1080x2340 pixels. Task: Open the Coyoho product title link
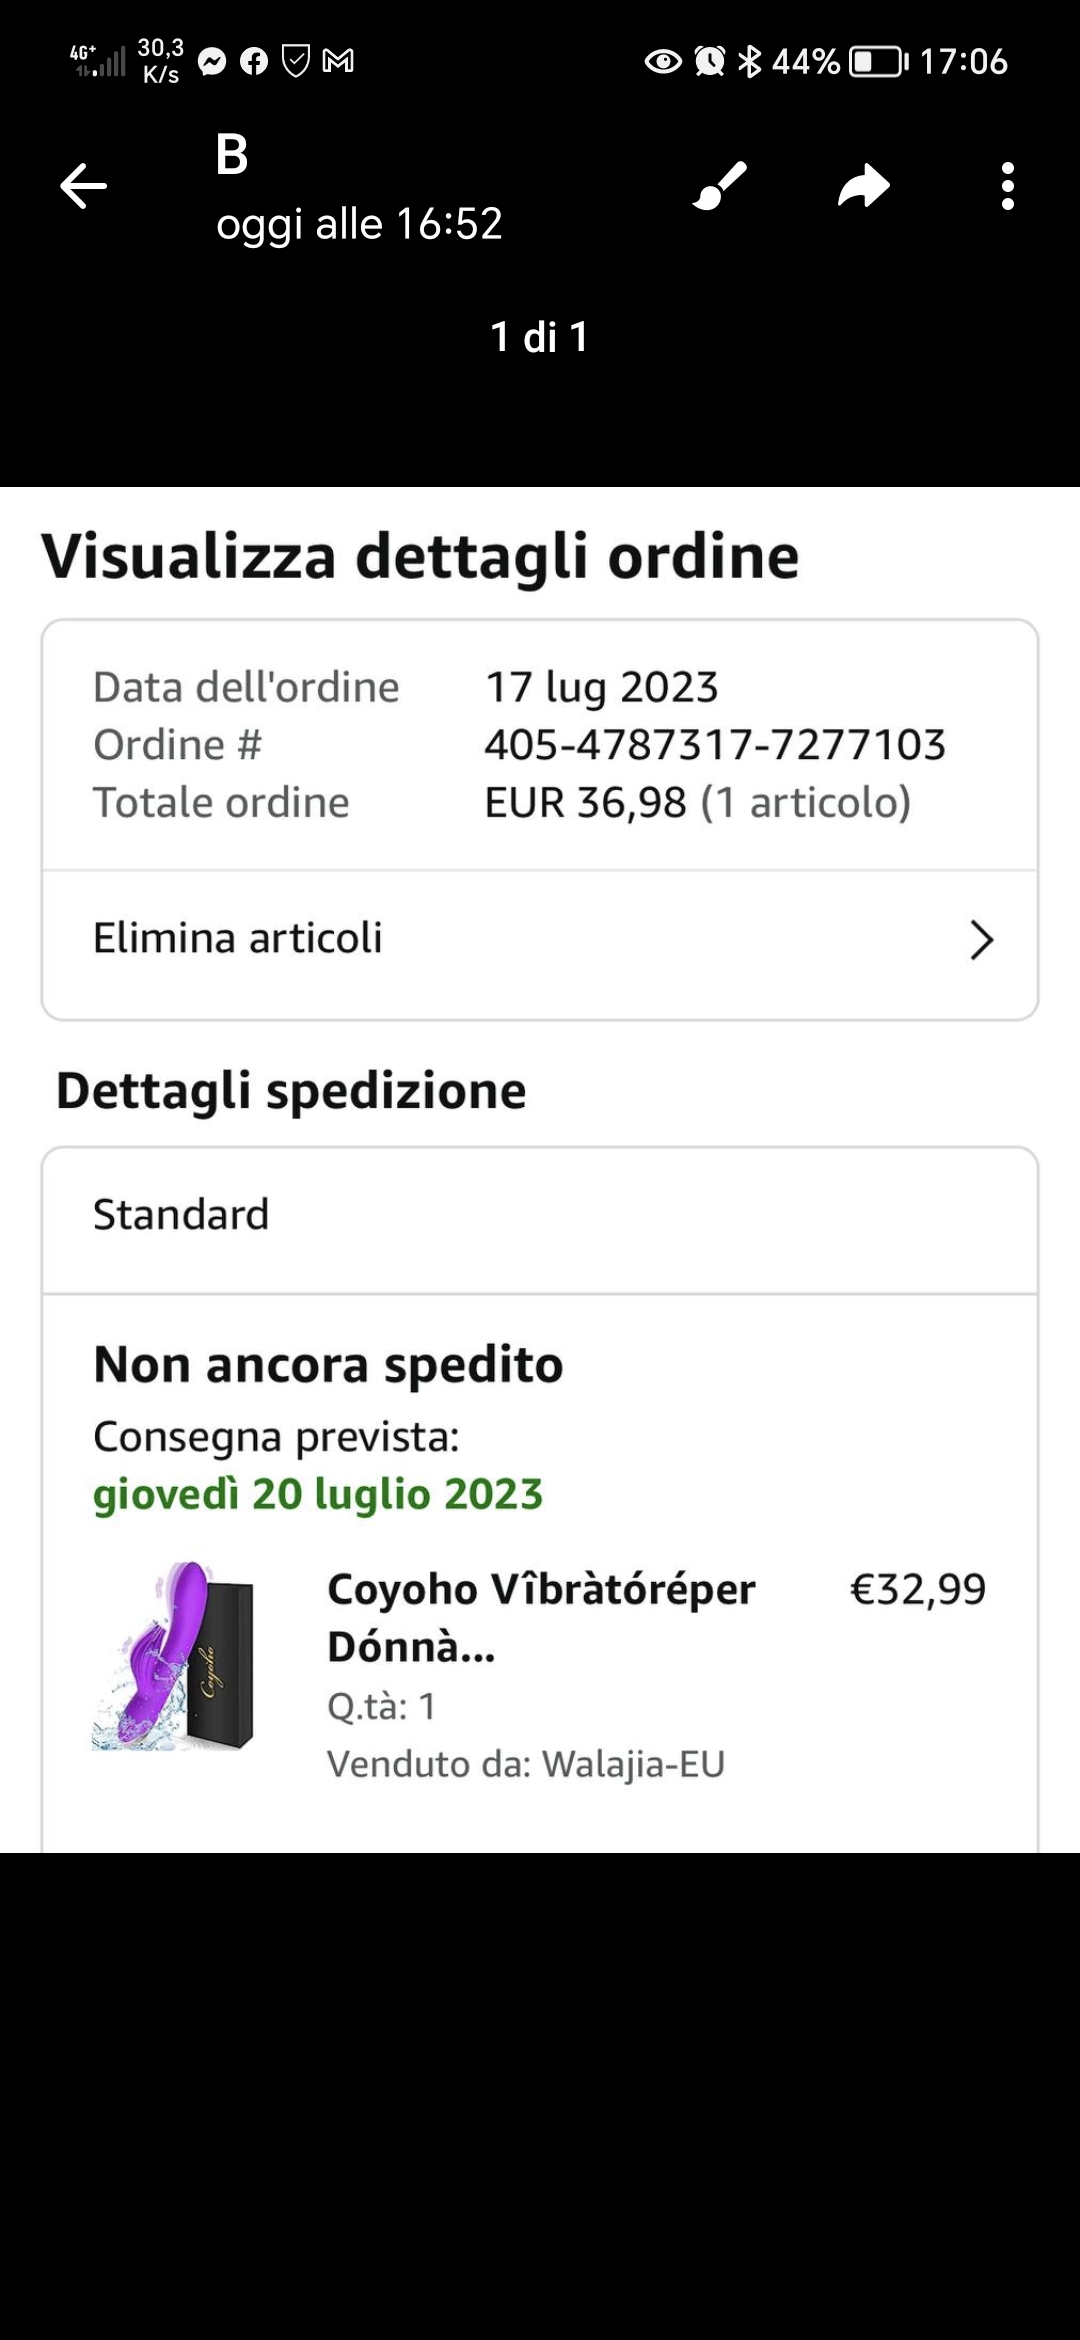(x=540, y=1617)
